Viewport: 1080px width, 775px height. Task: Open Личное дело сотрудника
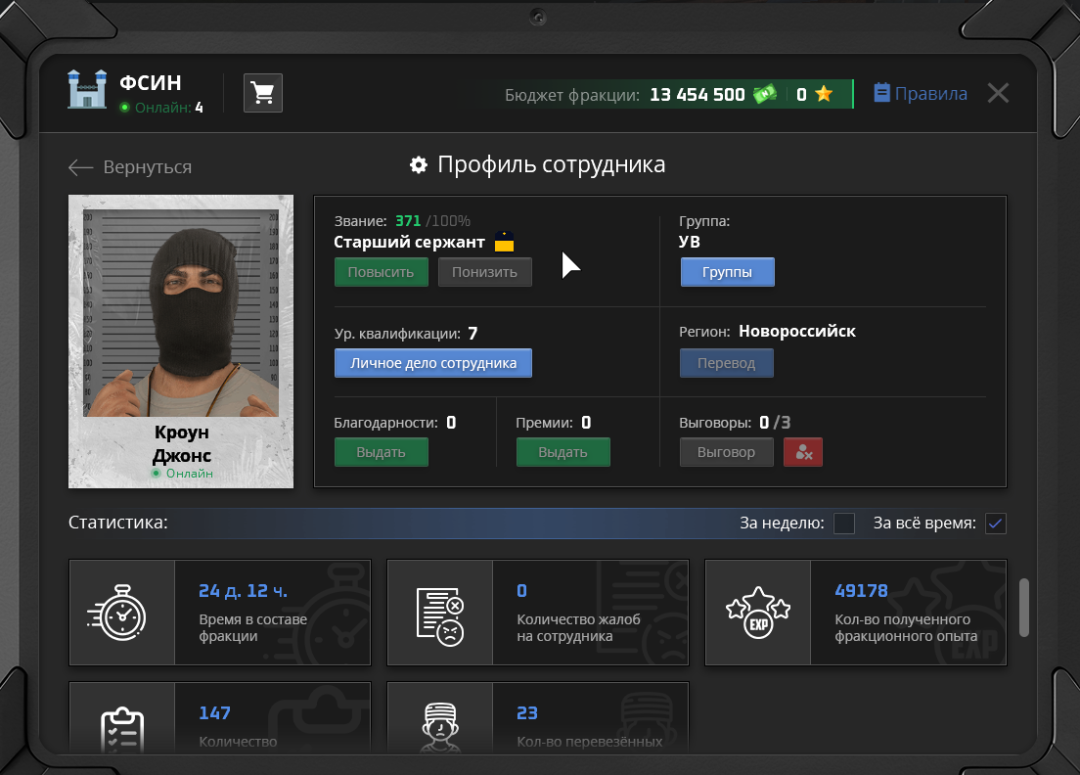point(433,363)
